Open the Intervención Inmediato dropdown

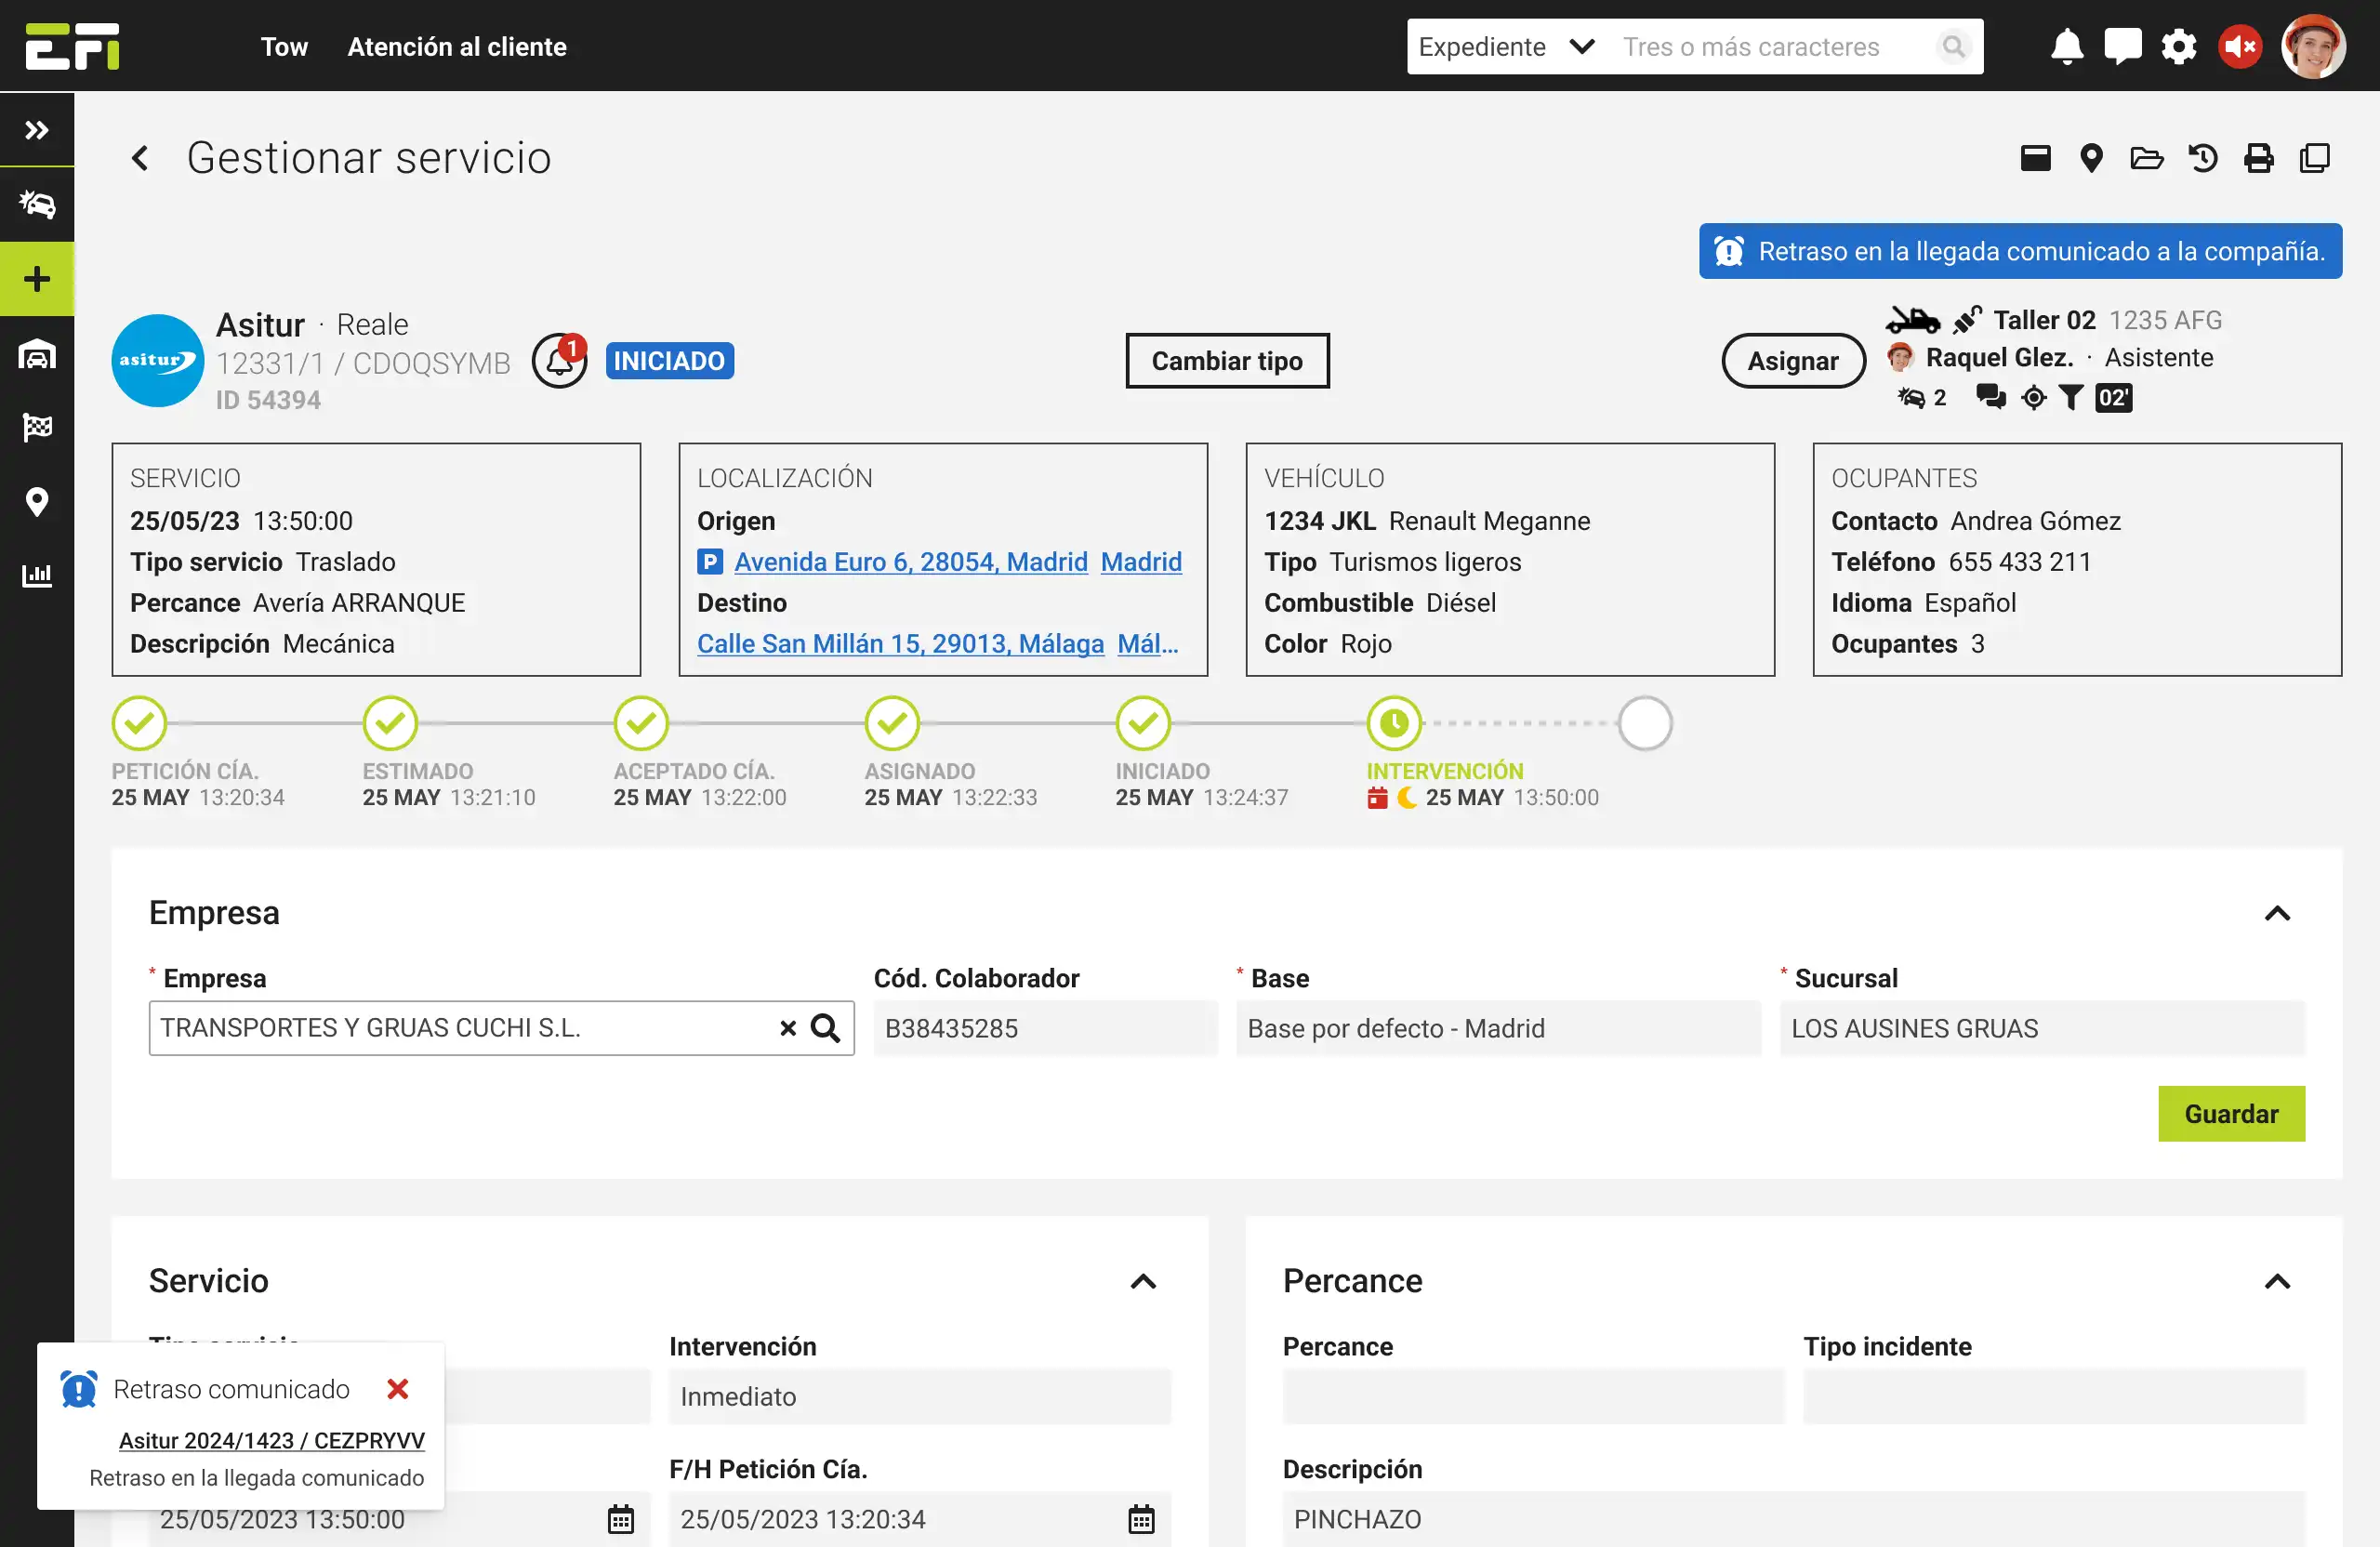click(919, 1396)
